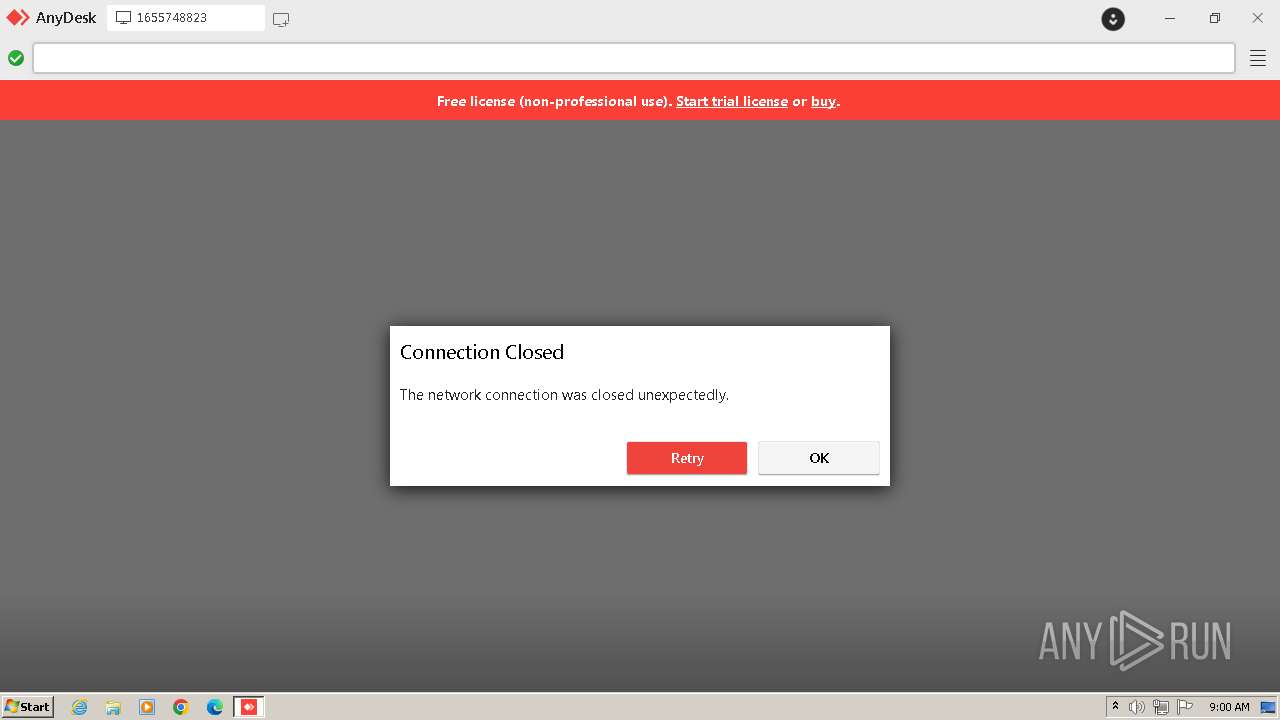This screenshot has width=1280, height=720.
Task: Focus the remote address input field
Action: (634, 58)
